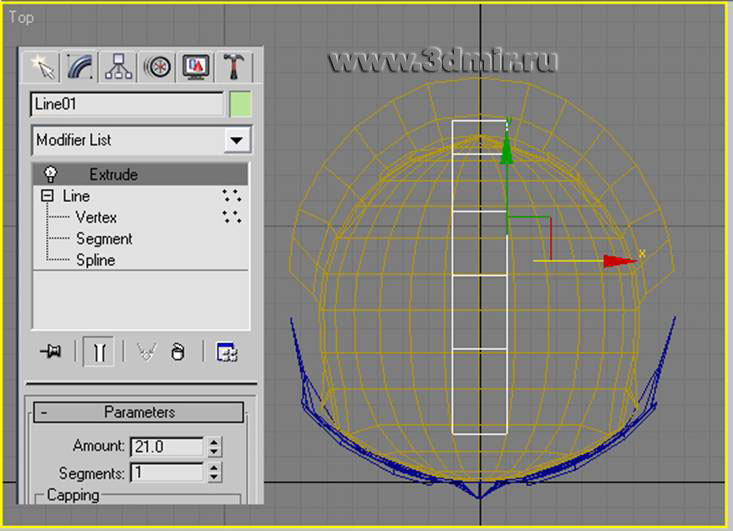Click the dots icon beside Vertex row
733x531 pixels.
click(232, 216)
